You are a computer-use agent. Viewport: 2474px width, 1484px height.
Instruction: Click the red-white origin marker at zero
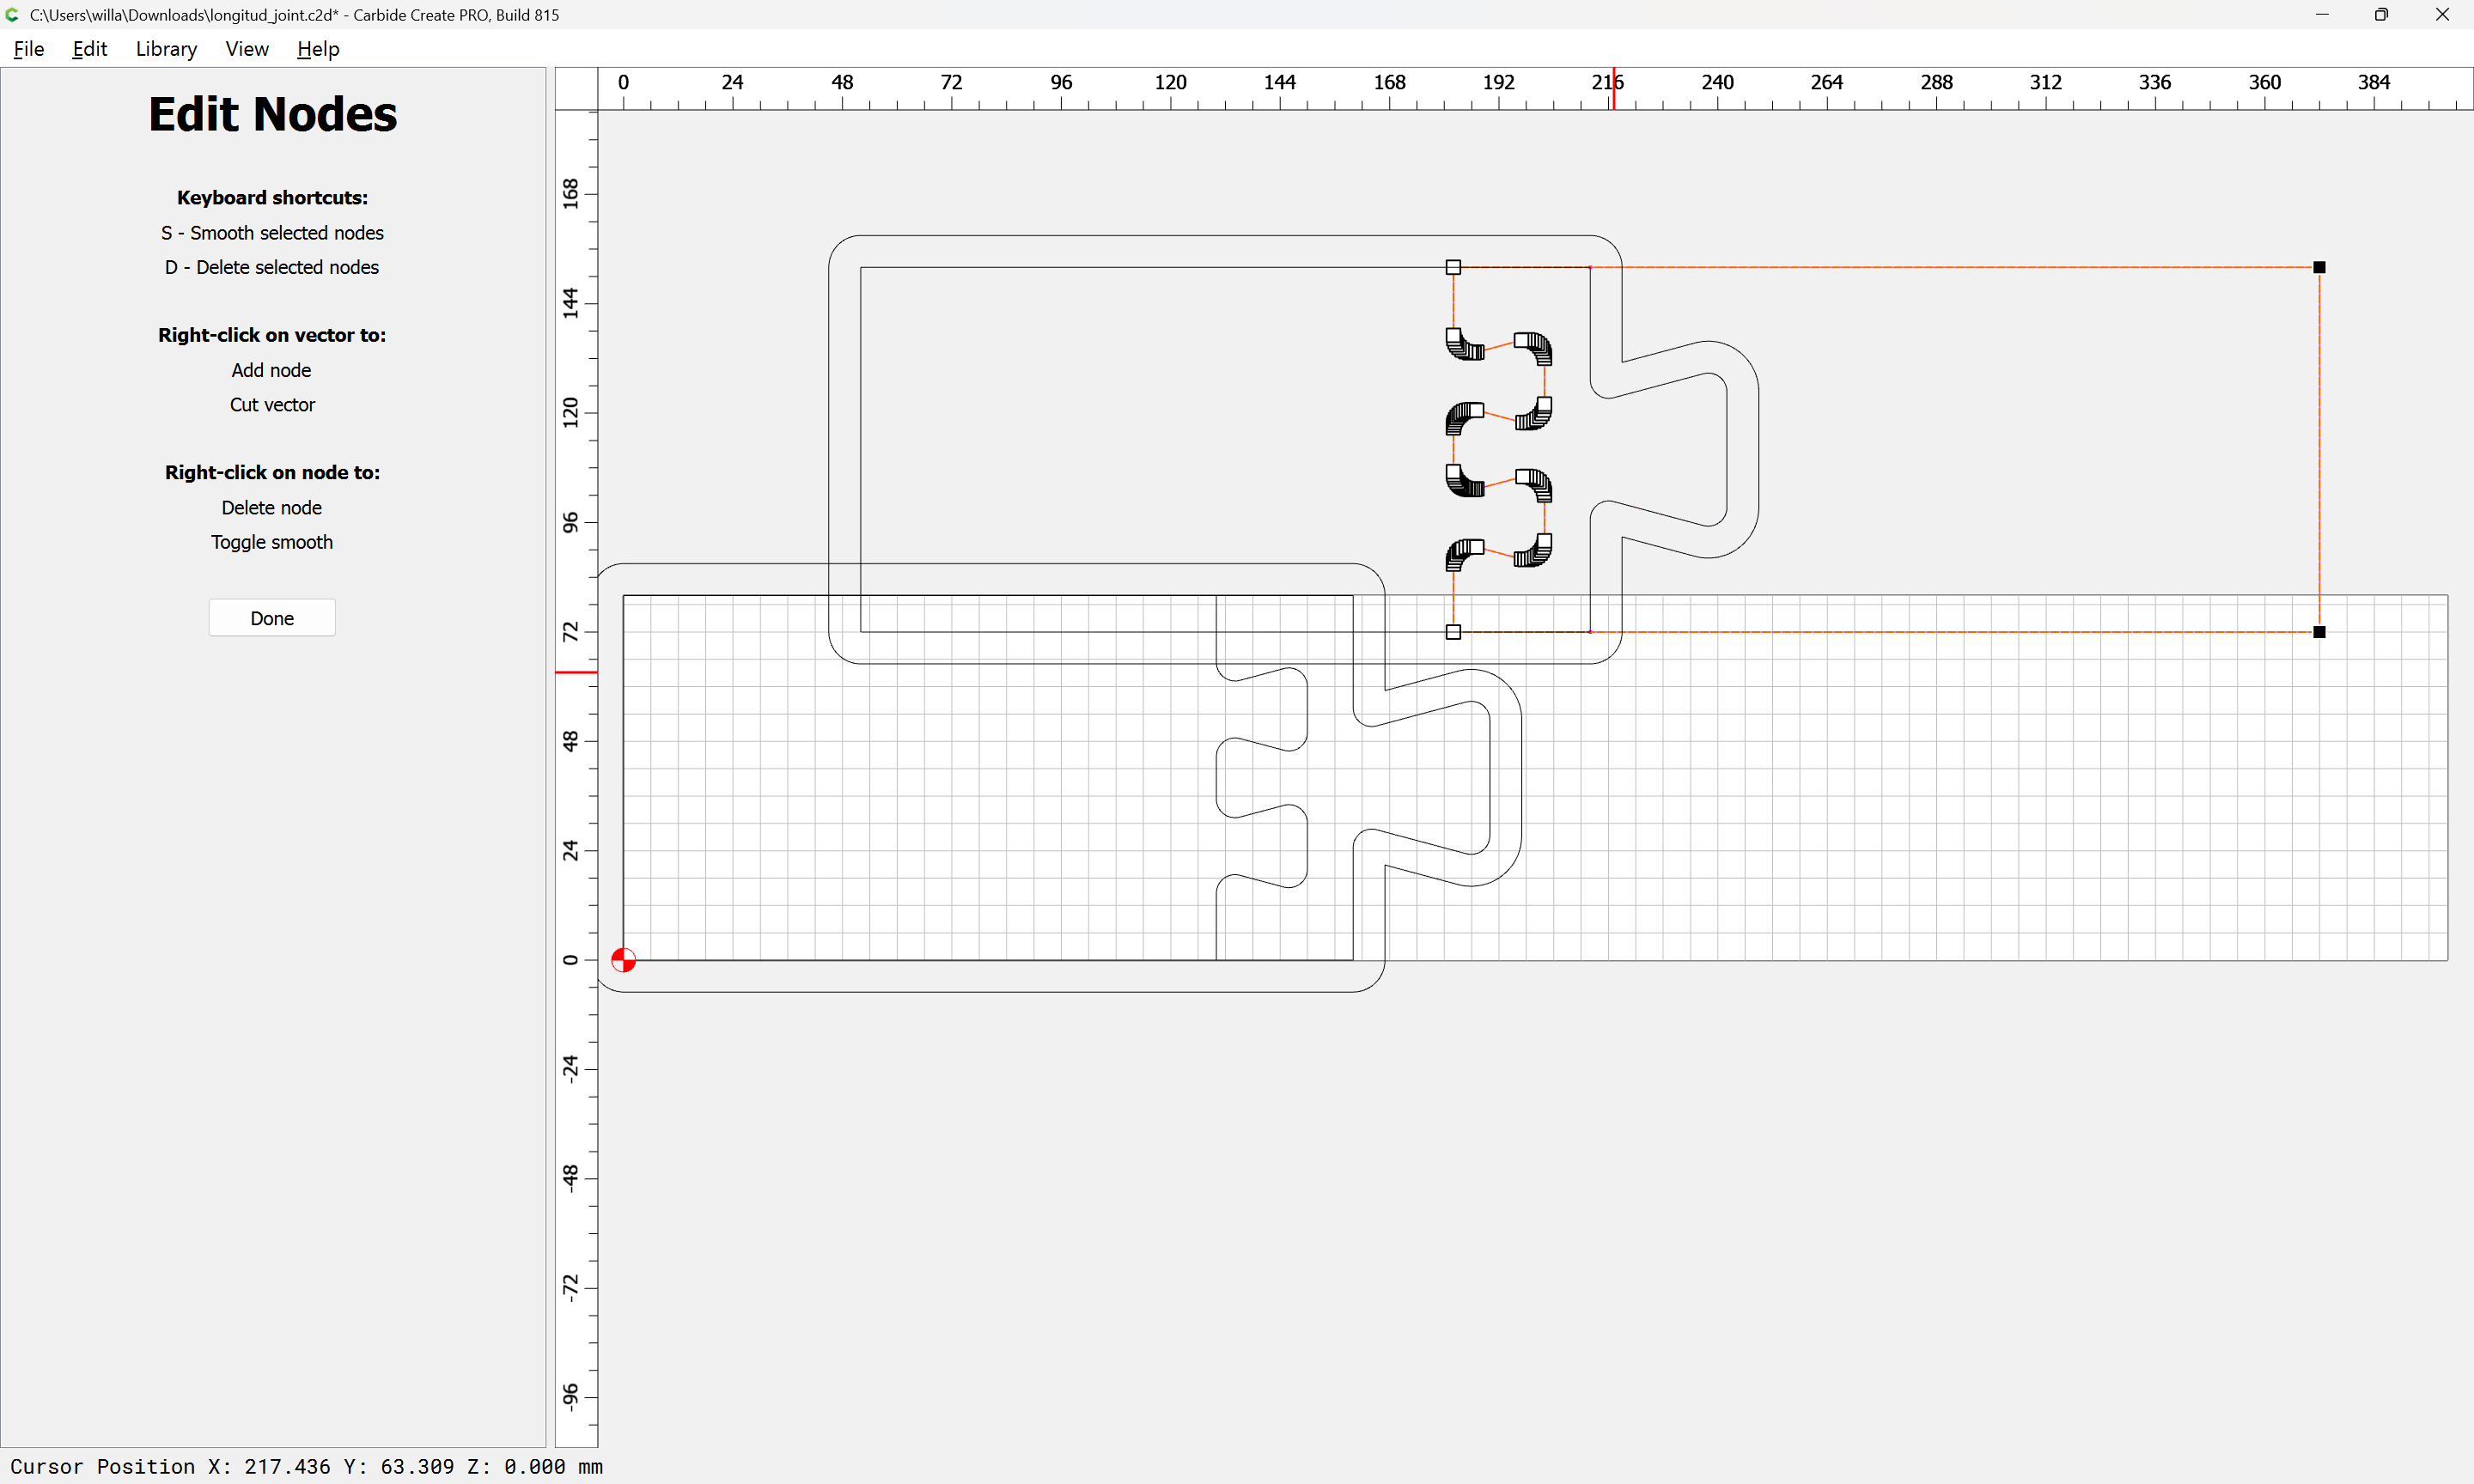623,960
